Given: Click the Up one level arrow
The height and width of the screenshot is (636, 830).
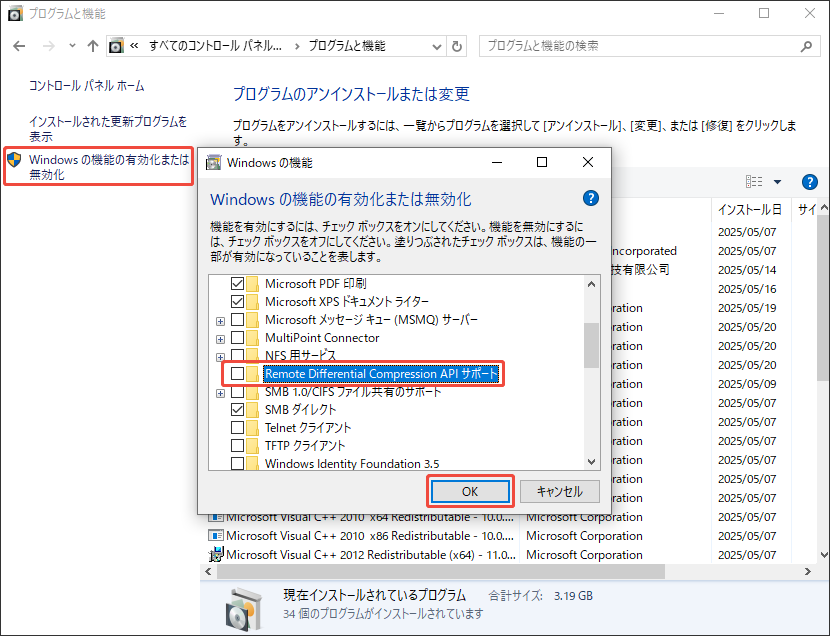Looking at the screenshot, I should pos(93,46).
